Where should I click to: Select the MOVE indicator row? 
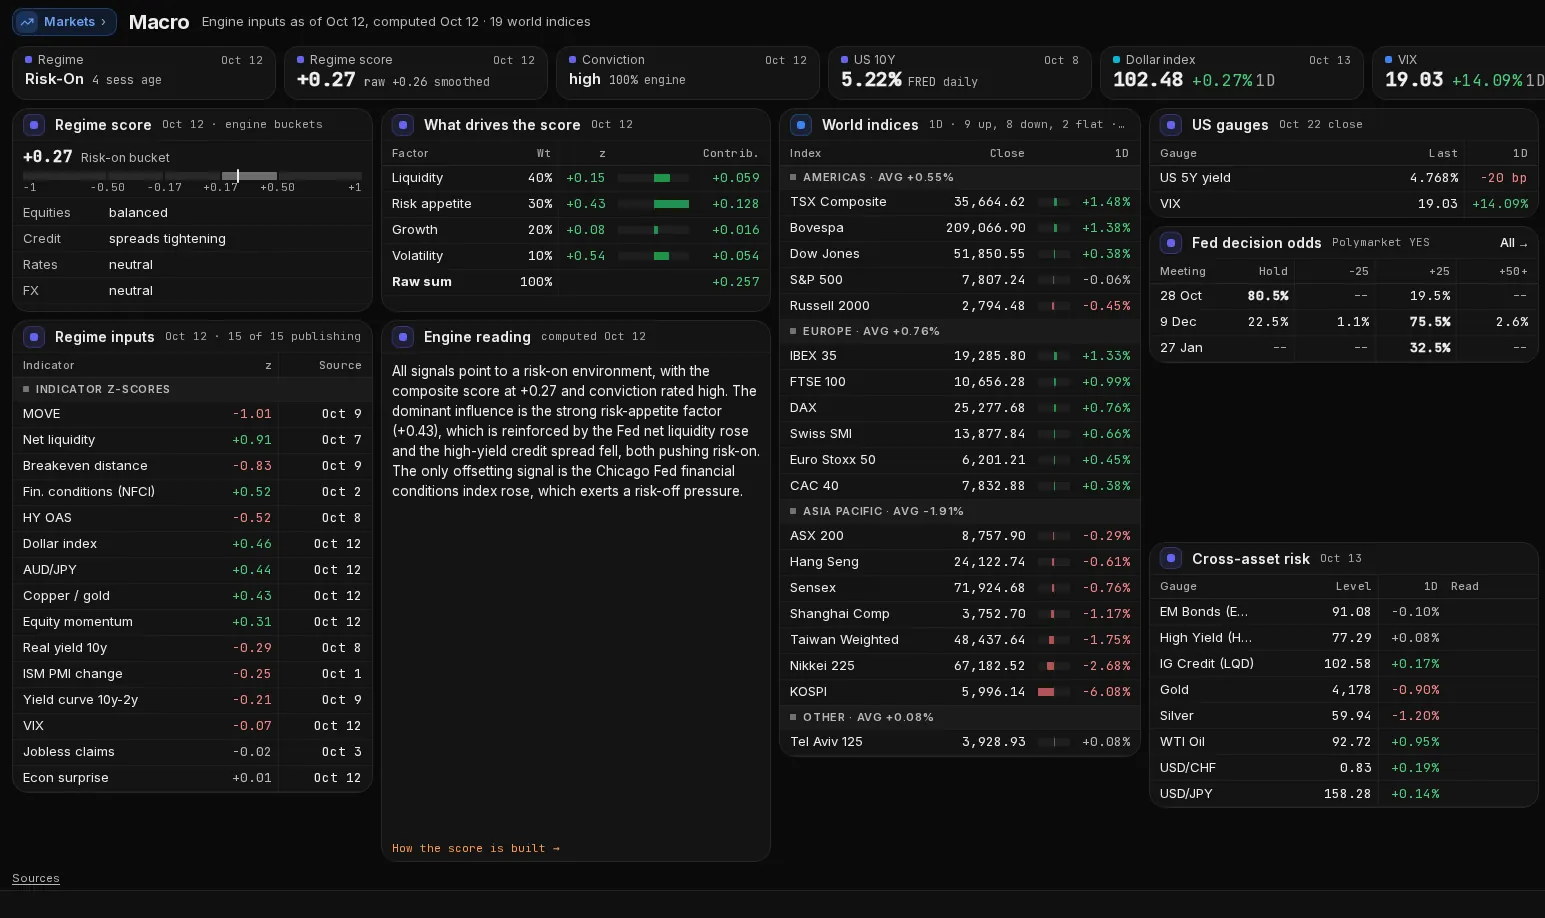click(x=192, y=414)
